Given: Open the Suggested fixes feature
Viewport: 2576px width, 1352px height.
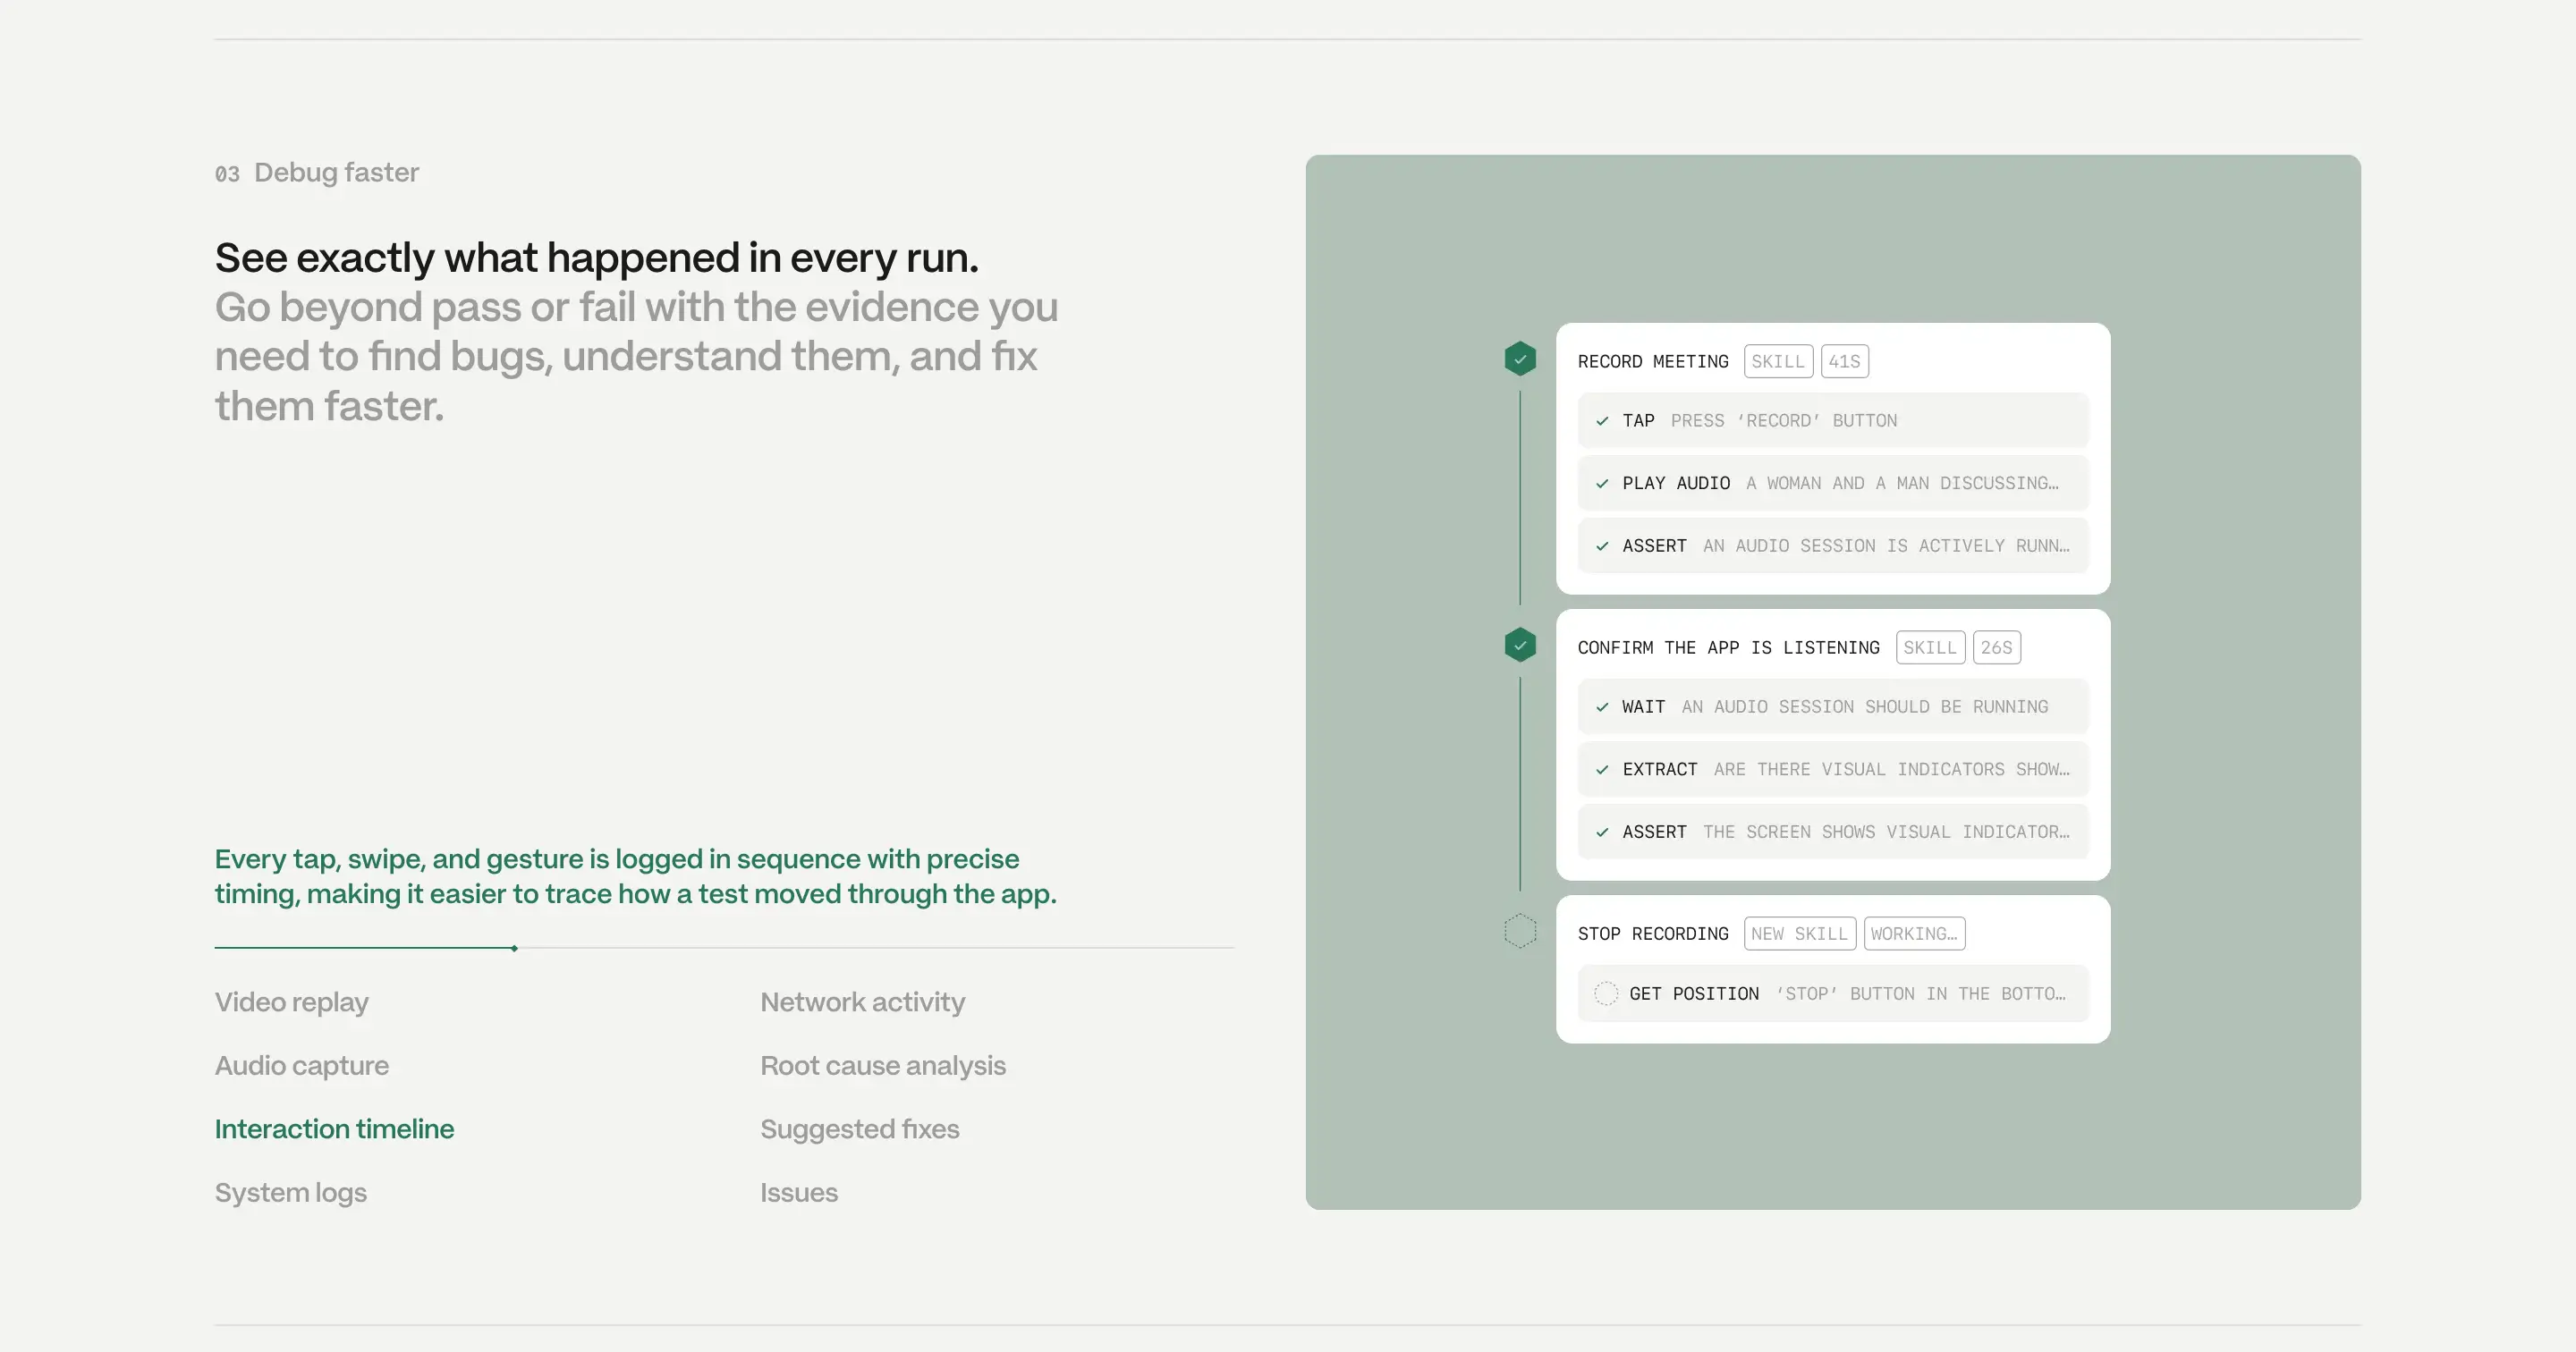Looking at the screenshot, I should click(x=859, y=1129).
